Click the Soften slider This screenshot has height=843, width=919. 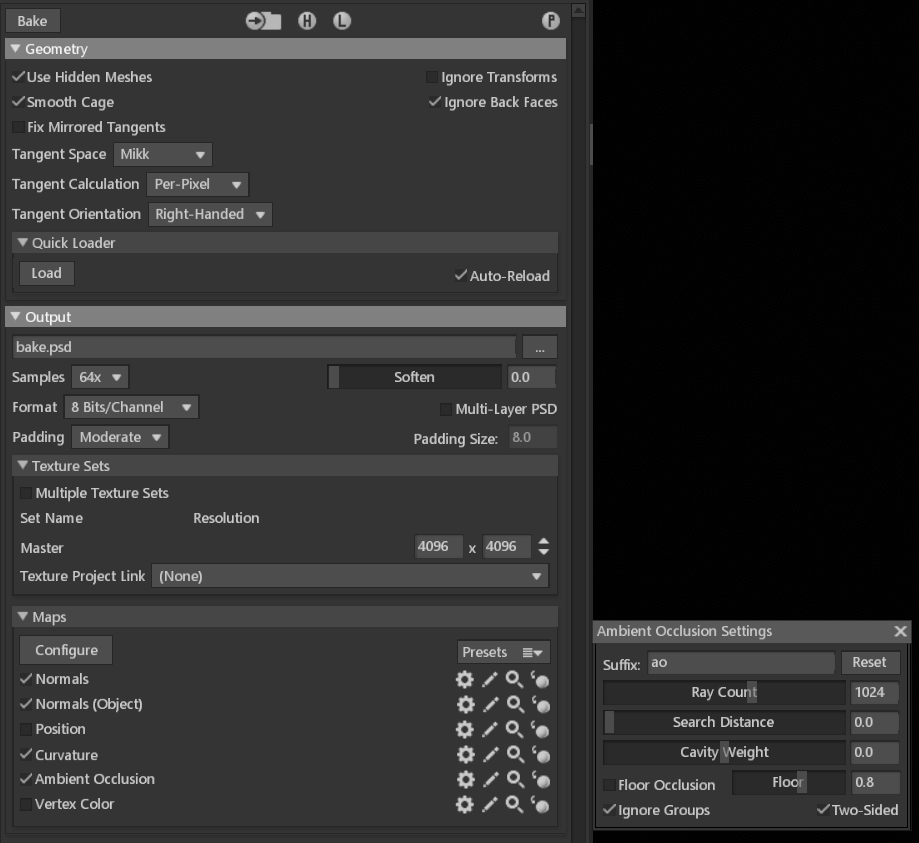point(415,378)
